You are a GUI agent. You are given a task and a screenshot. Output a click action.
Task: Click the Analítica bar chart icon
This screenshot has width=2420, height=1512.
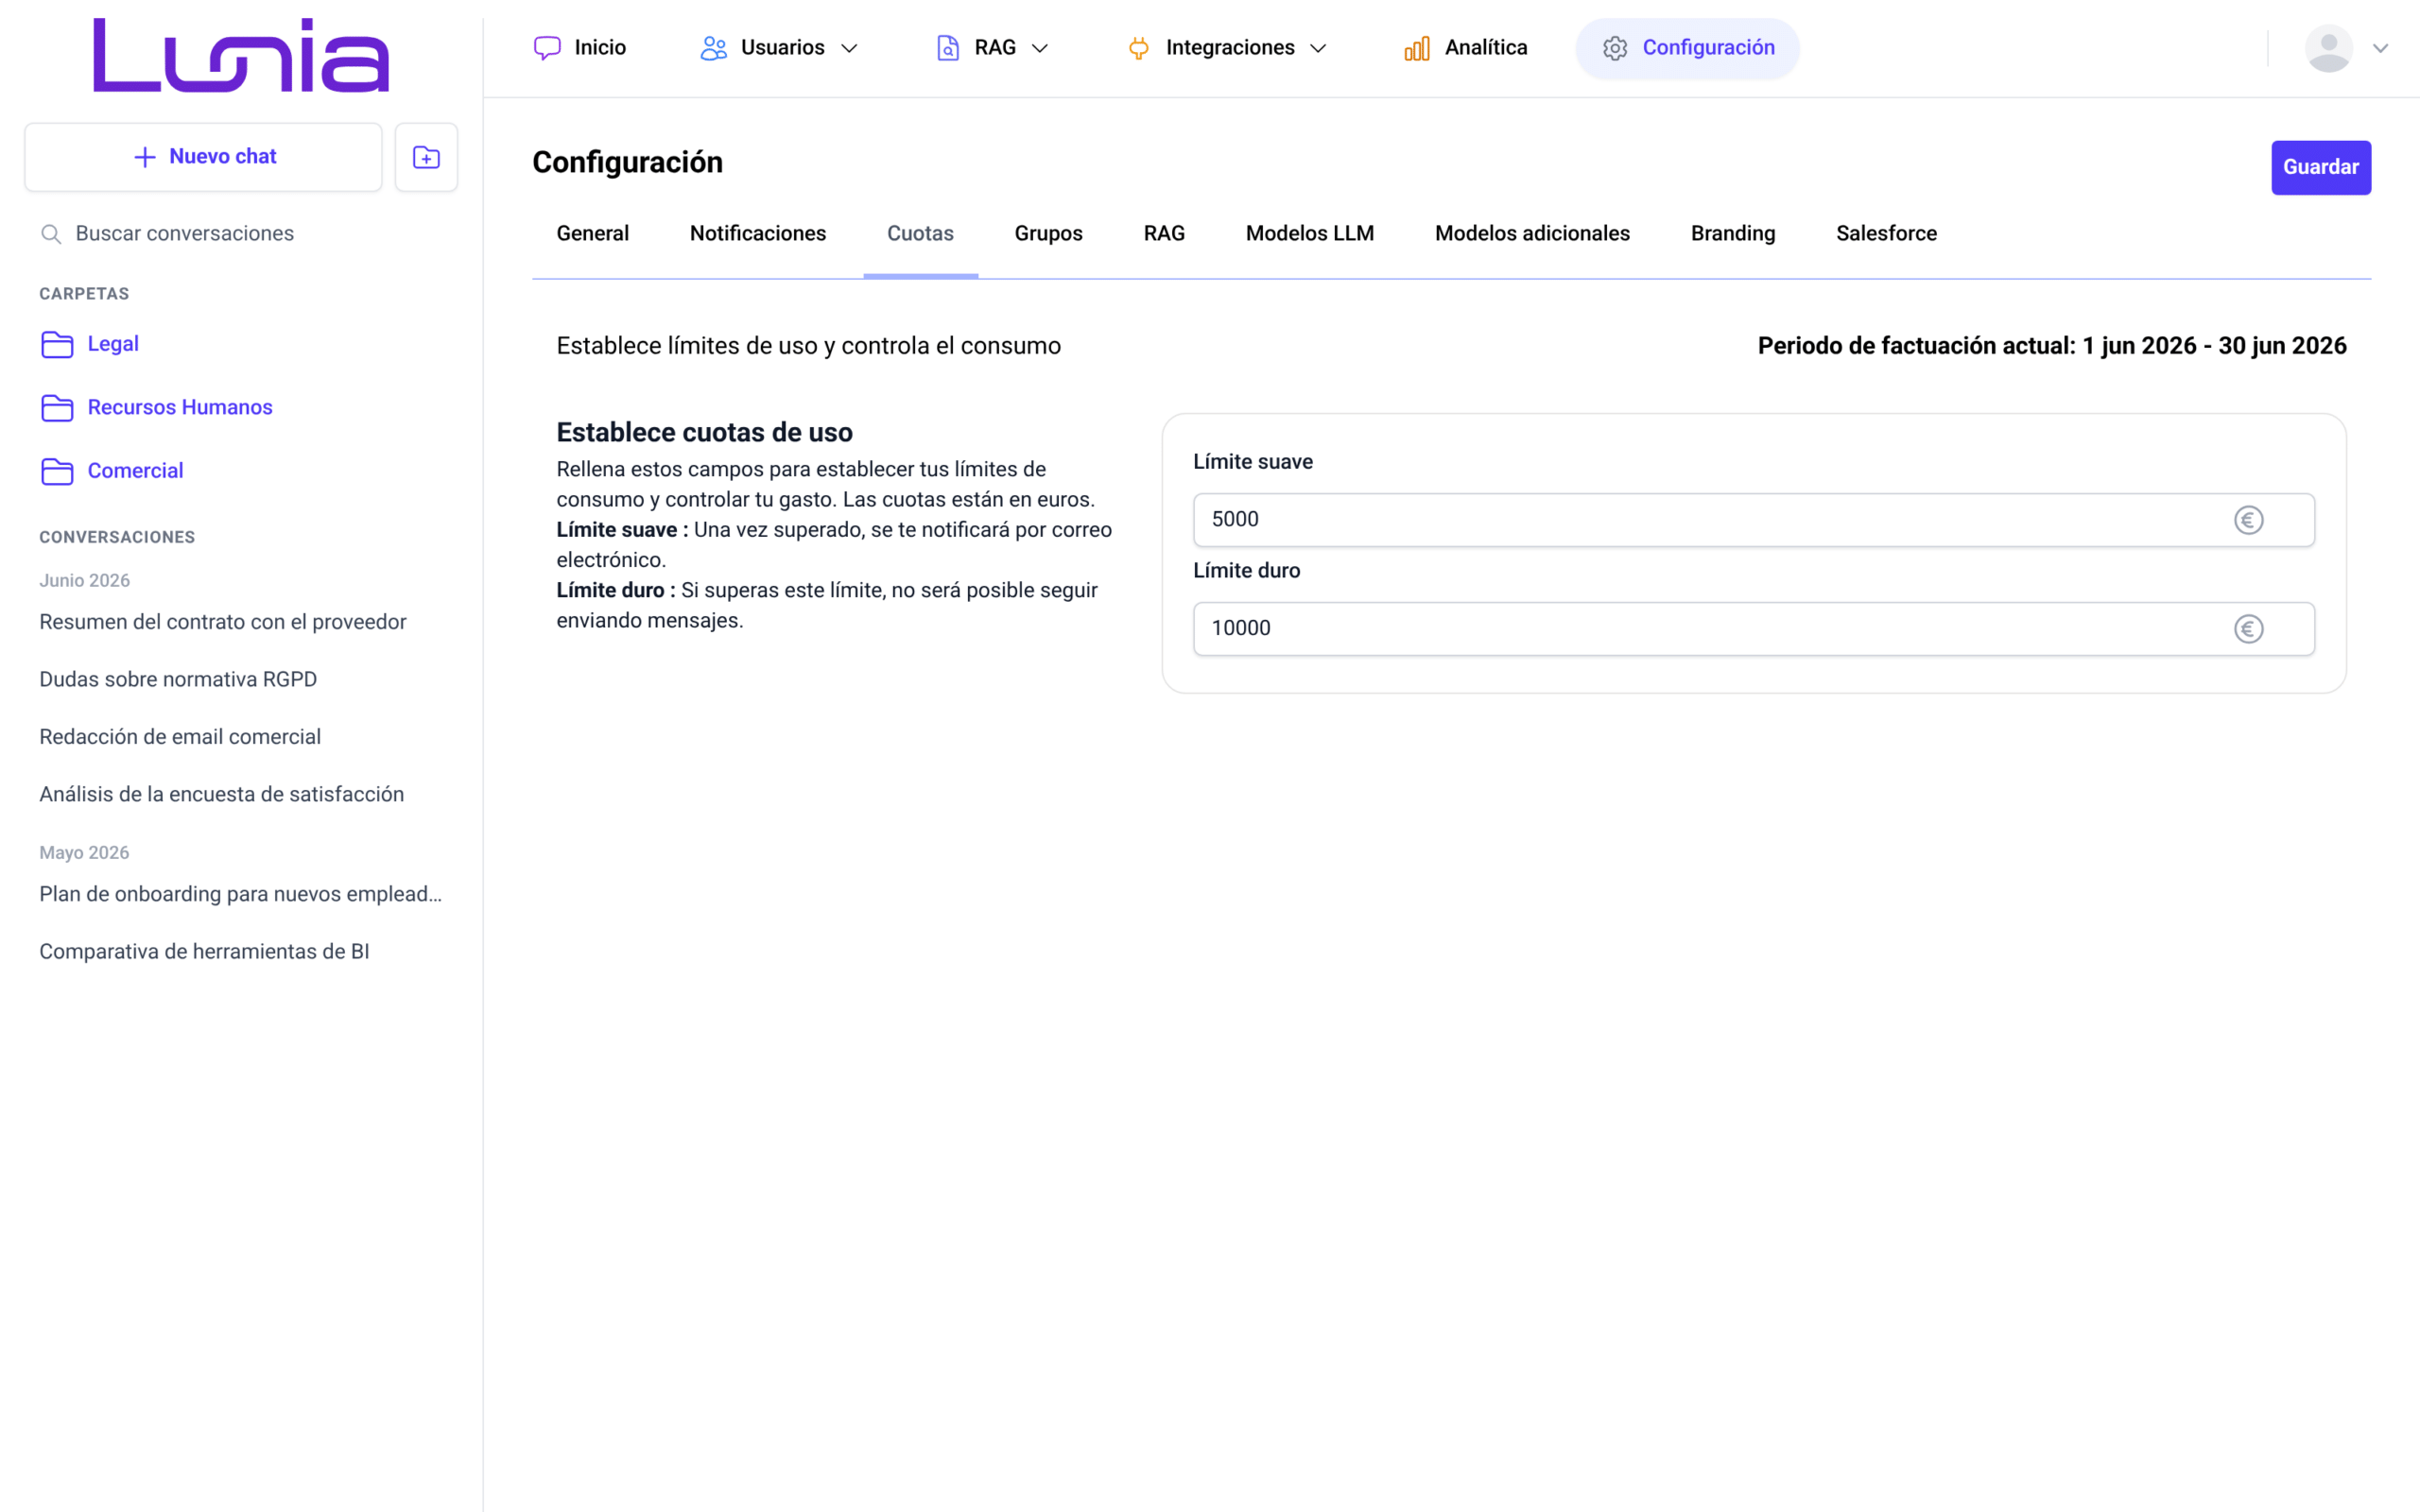pos(1417,48)
